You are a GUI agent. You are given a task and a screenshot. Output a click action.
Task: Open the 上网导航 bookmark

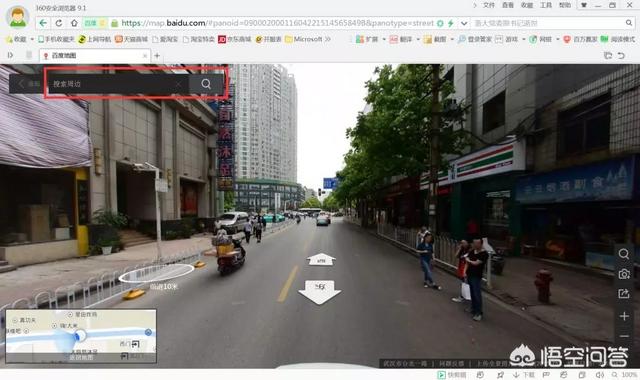pyautogui.click(x=94, y=39)
